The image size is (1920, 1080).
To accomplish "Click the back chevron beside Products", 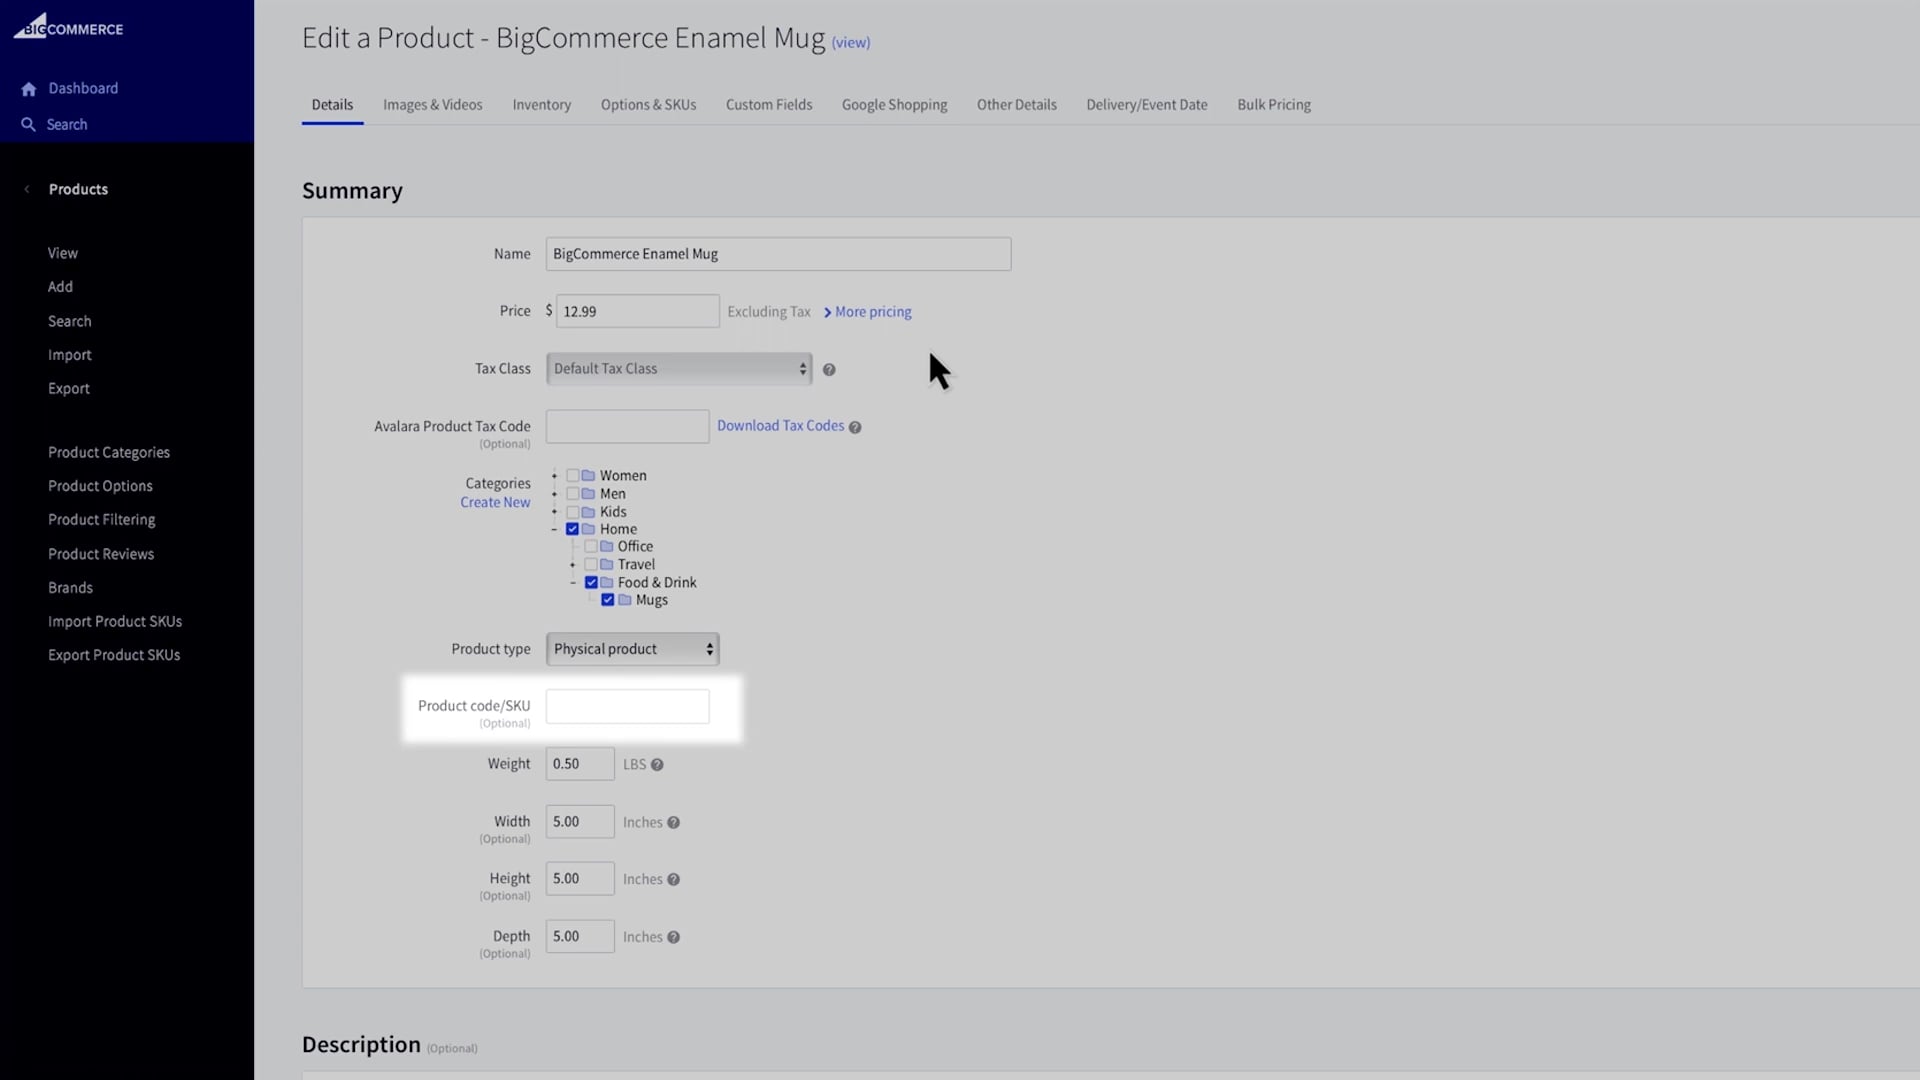I will [27, 189].
